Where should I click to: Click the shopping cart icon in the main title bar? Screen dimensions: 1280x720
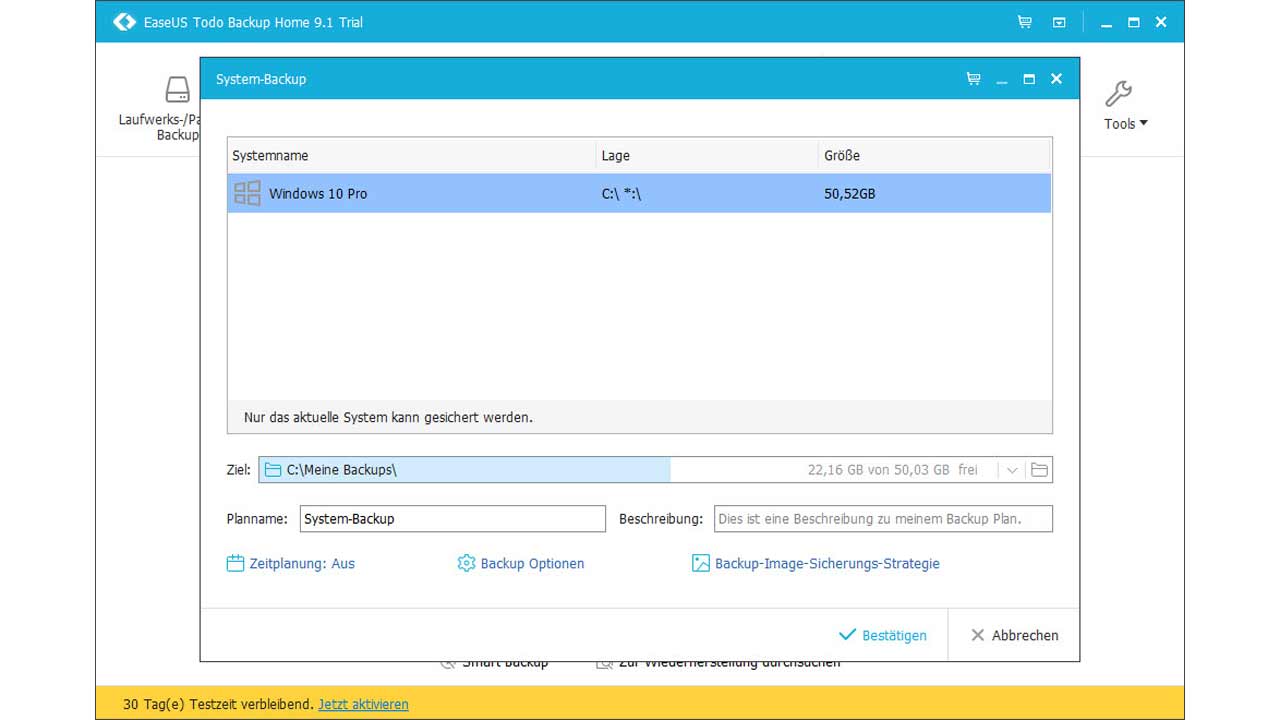click(1025, 22)
